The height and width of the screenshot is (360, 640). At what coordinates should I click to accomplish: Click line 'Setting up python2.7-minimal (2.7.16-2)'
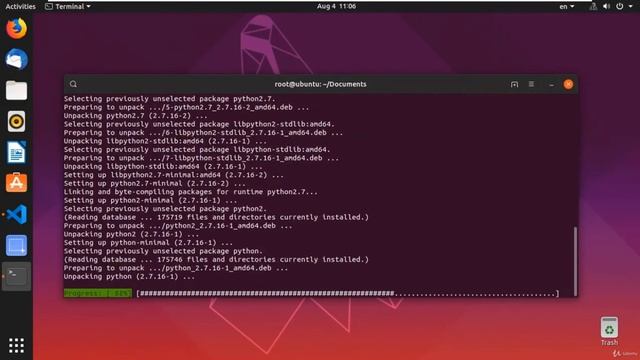[x=155, y=183]
